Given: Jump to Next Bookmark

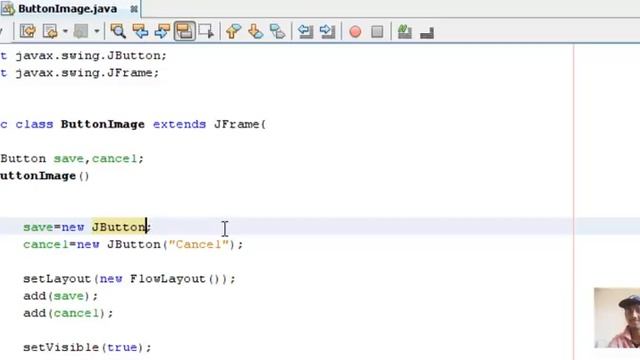Looking at the screenshot, I should point(256,31).
